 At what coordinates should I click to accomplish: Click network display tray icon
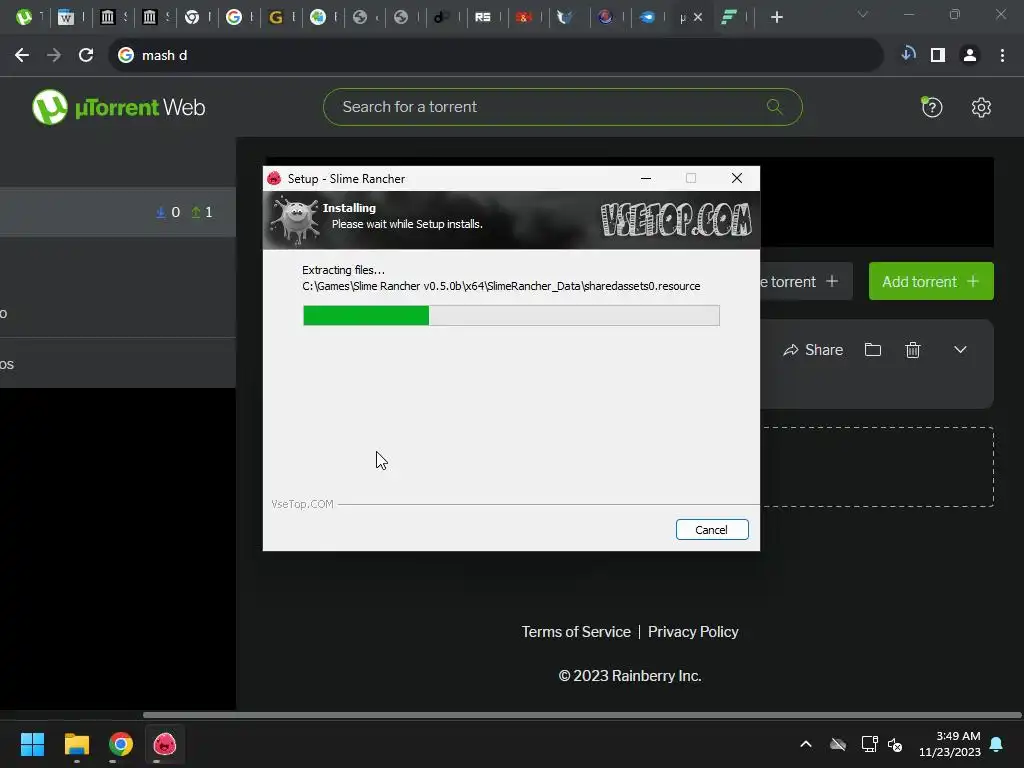869,744
